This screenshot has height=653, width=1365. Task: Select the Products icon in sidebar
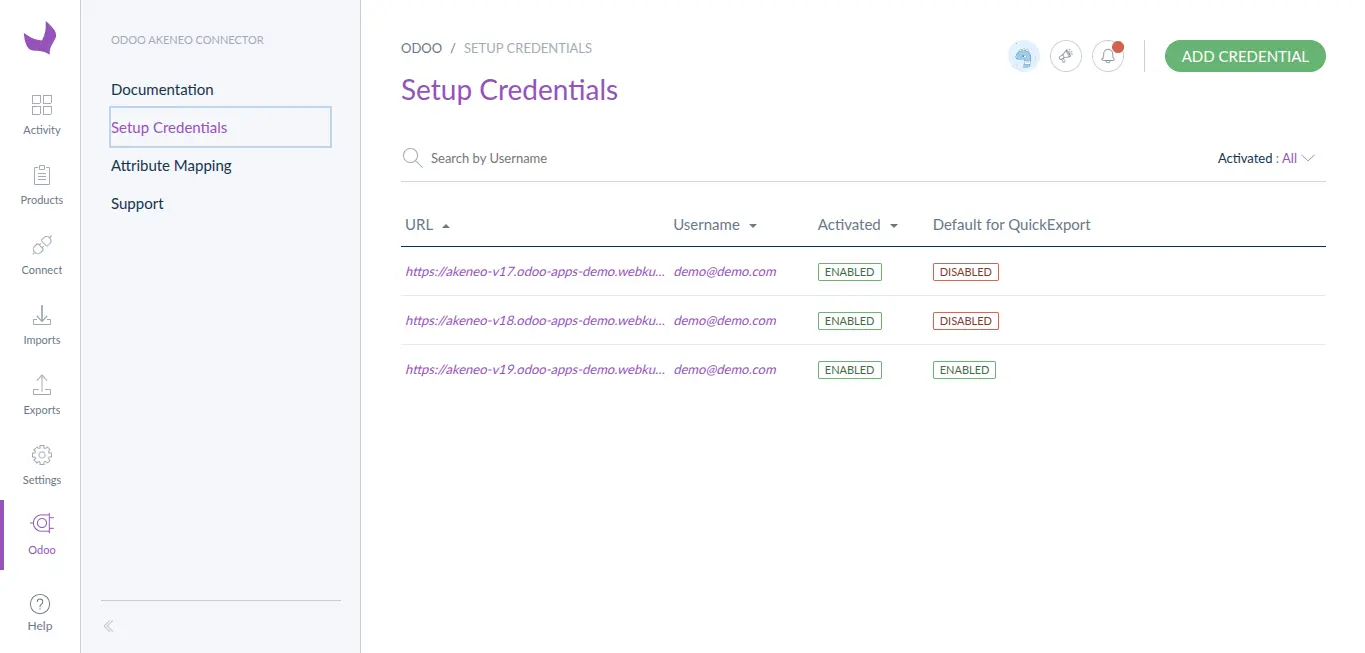pyautogui.click(x=41, y=184)
